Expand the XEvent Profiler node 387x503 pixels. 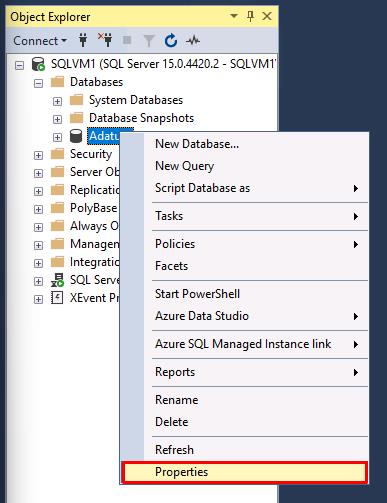tap(39, 299)
